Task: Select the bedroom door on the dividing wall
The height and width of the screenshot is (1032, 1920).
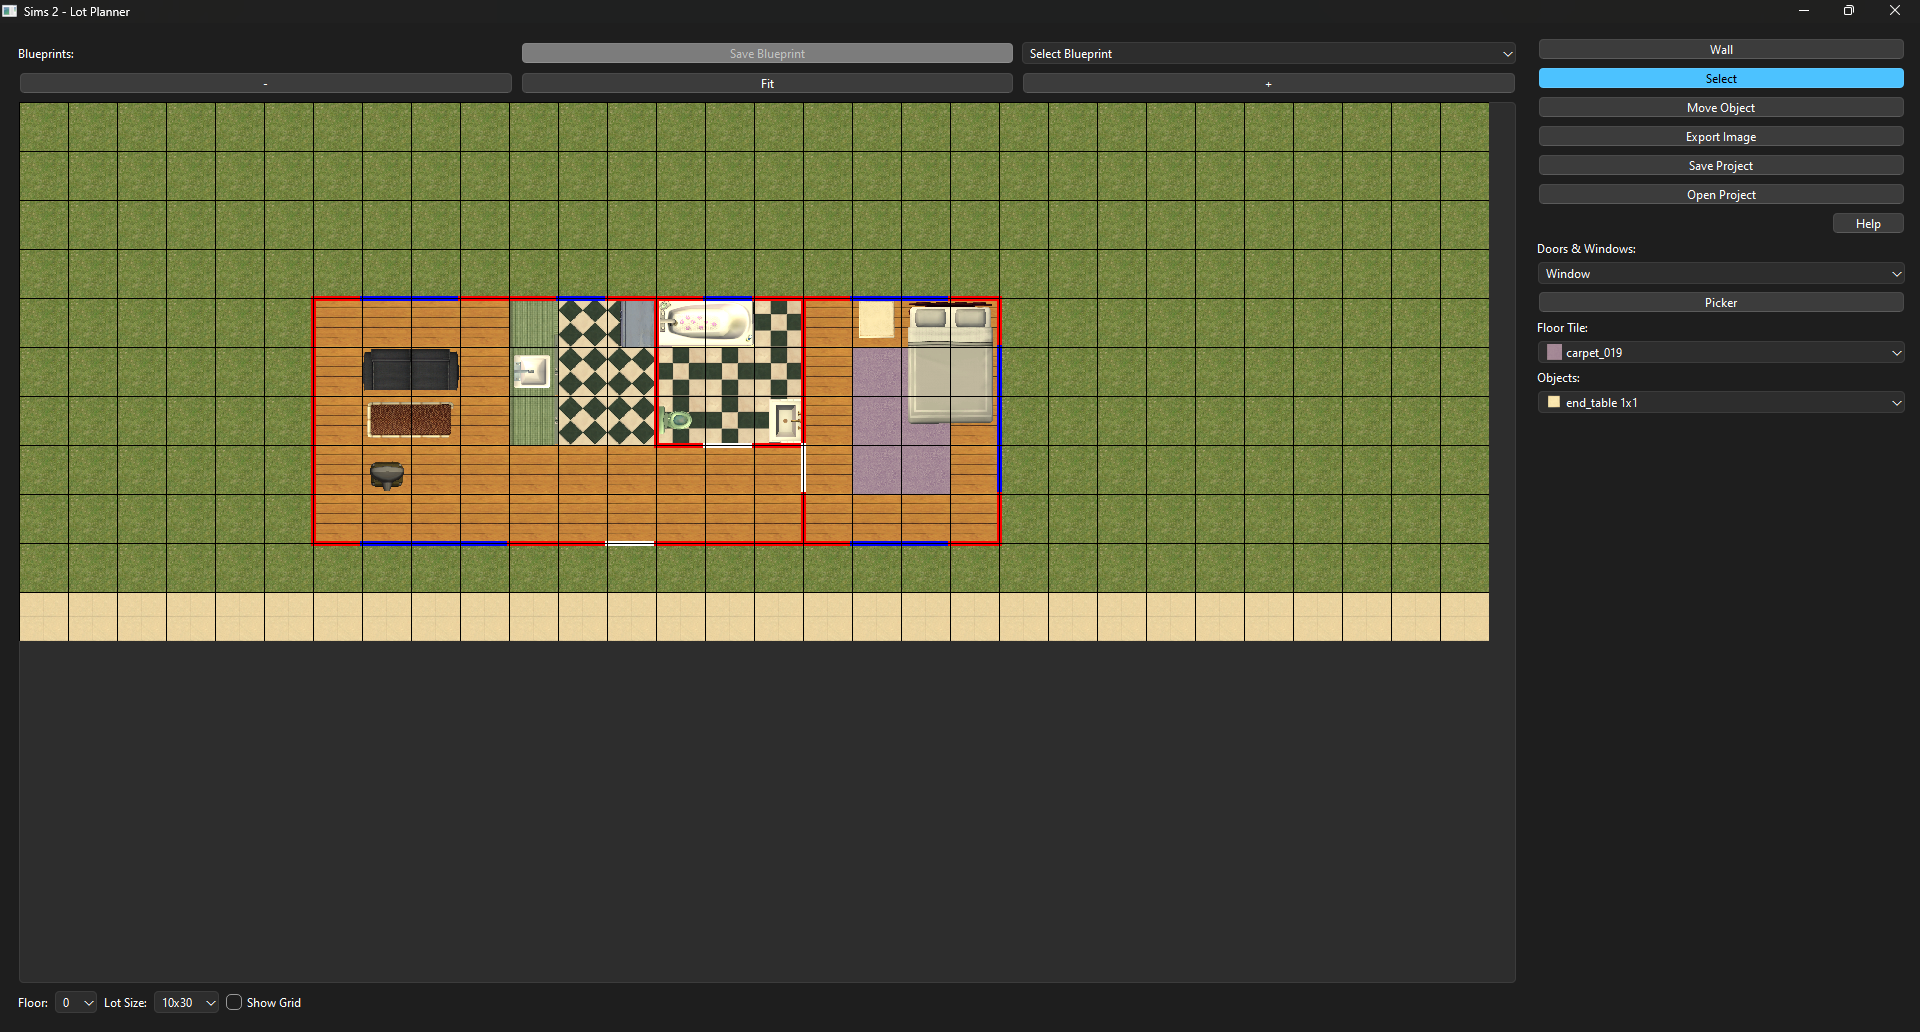Action: [804, 469]
